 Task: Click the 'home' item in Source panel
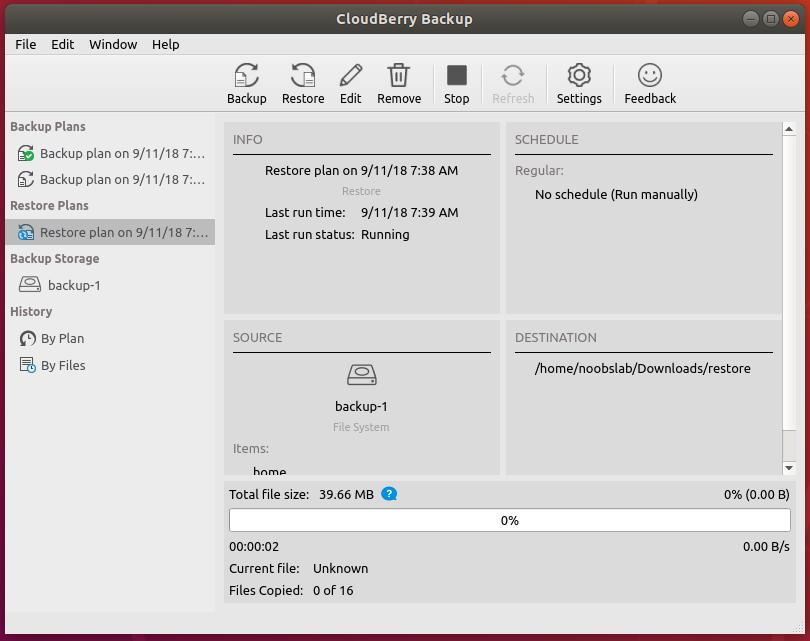click(x=269, y=470)
